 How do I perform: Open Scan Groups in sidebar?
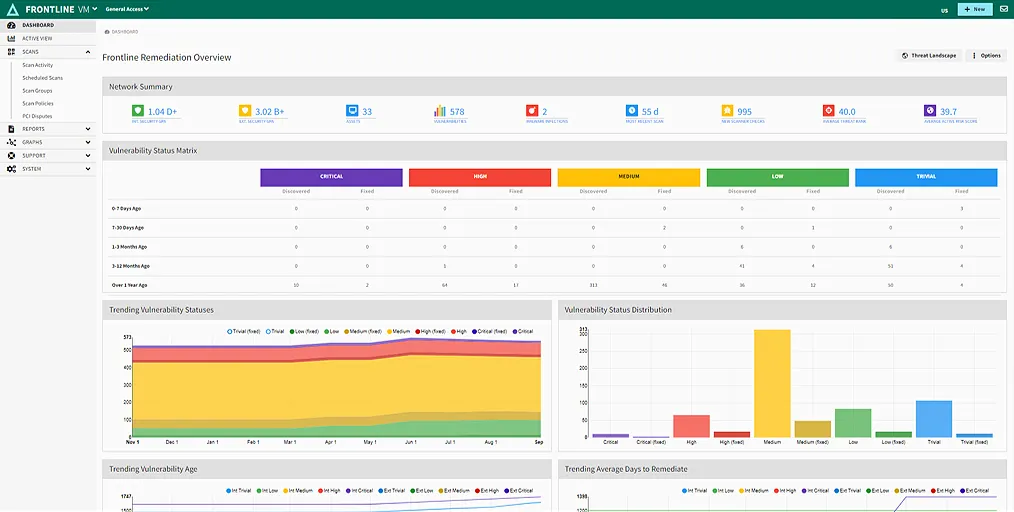click(37, 91)
